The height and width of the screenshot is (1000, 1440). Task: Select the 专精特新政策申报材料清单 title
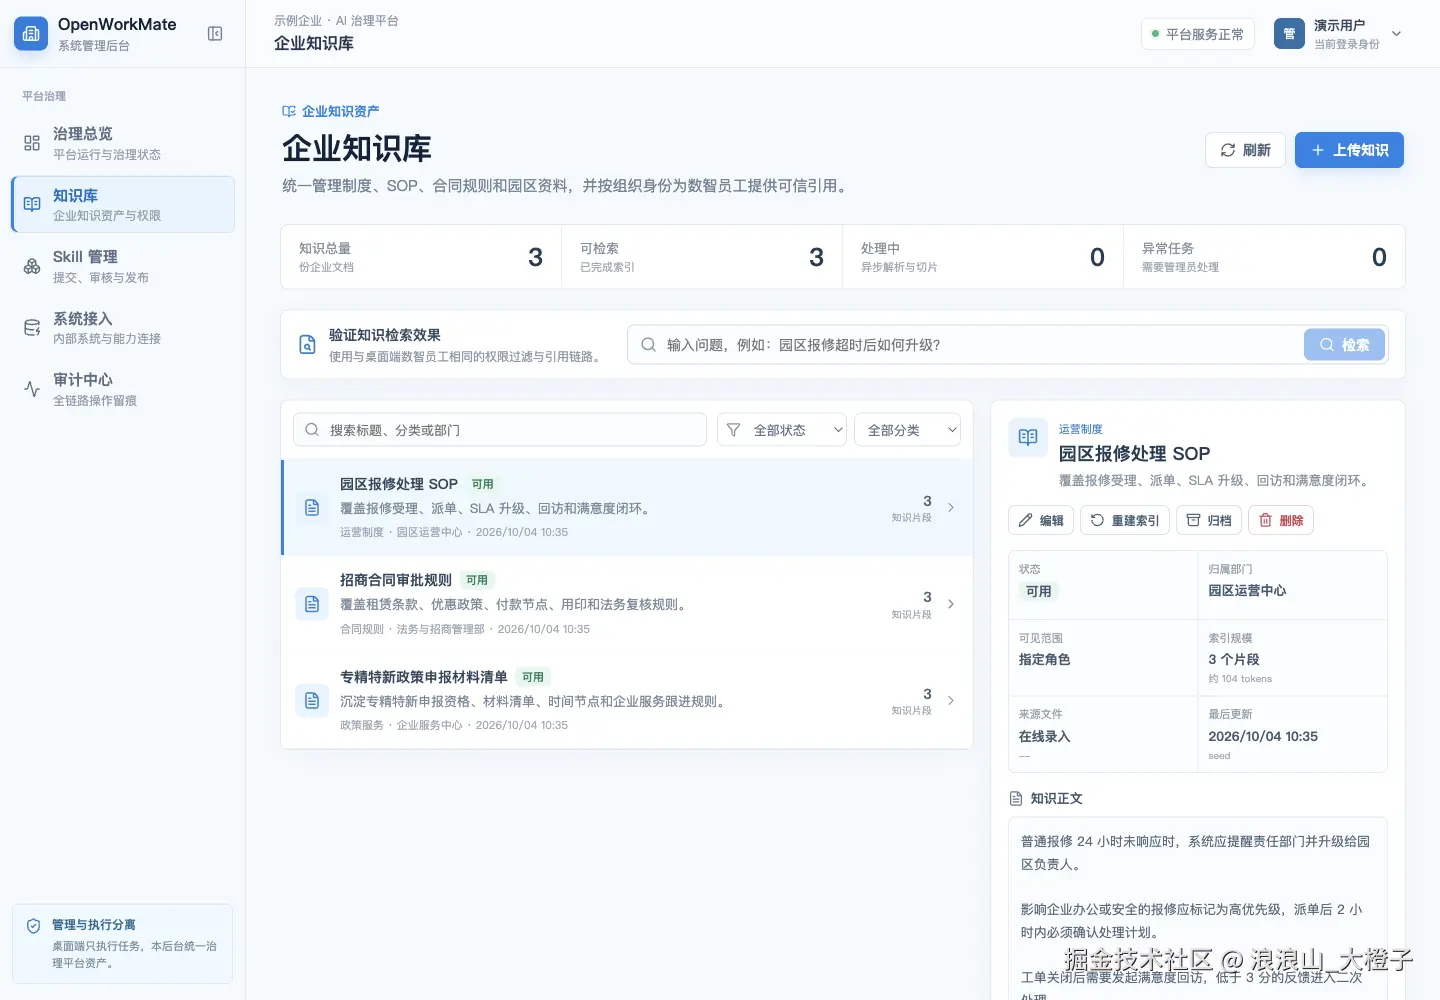(x=424, y=677)
